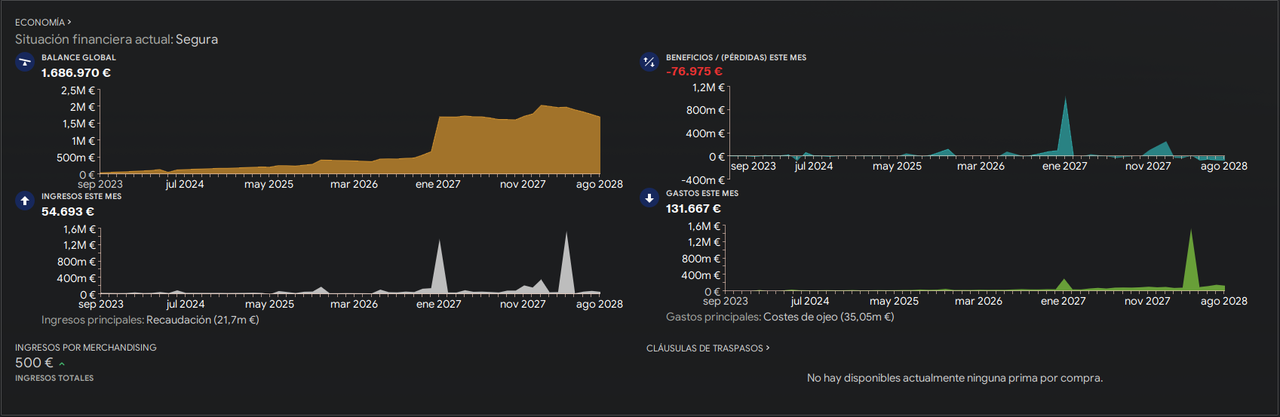Click the Ingresos este mes up-arrow icon
1280x417 pixels.
click(24, 199)
